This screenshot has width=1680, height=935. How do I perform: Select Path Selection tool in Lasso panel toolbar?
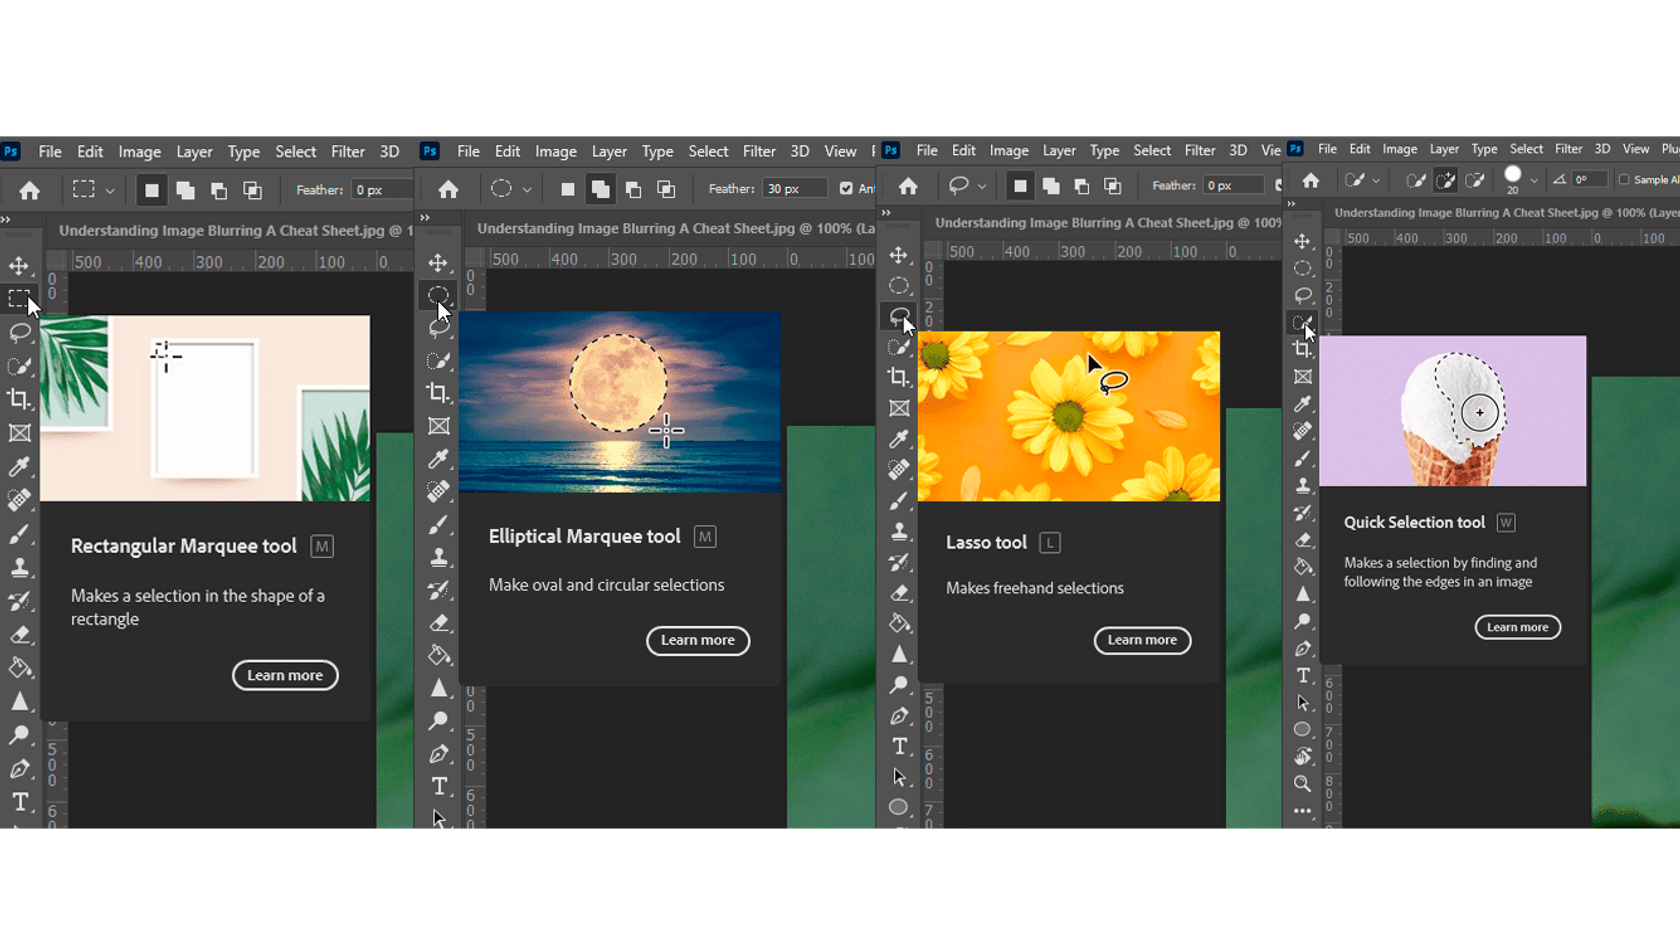[x=899, y=777]
